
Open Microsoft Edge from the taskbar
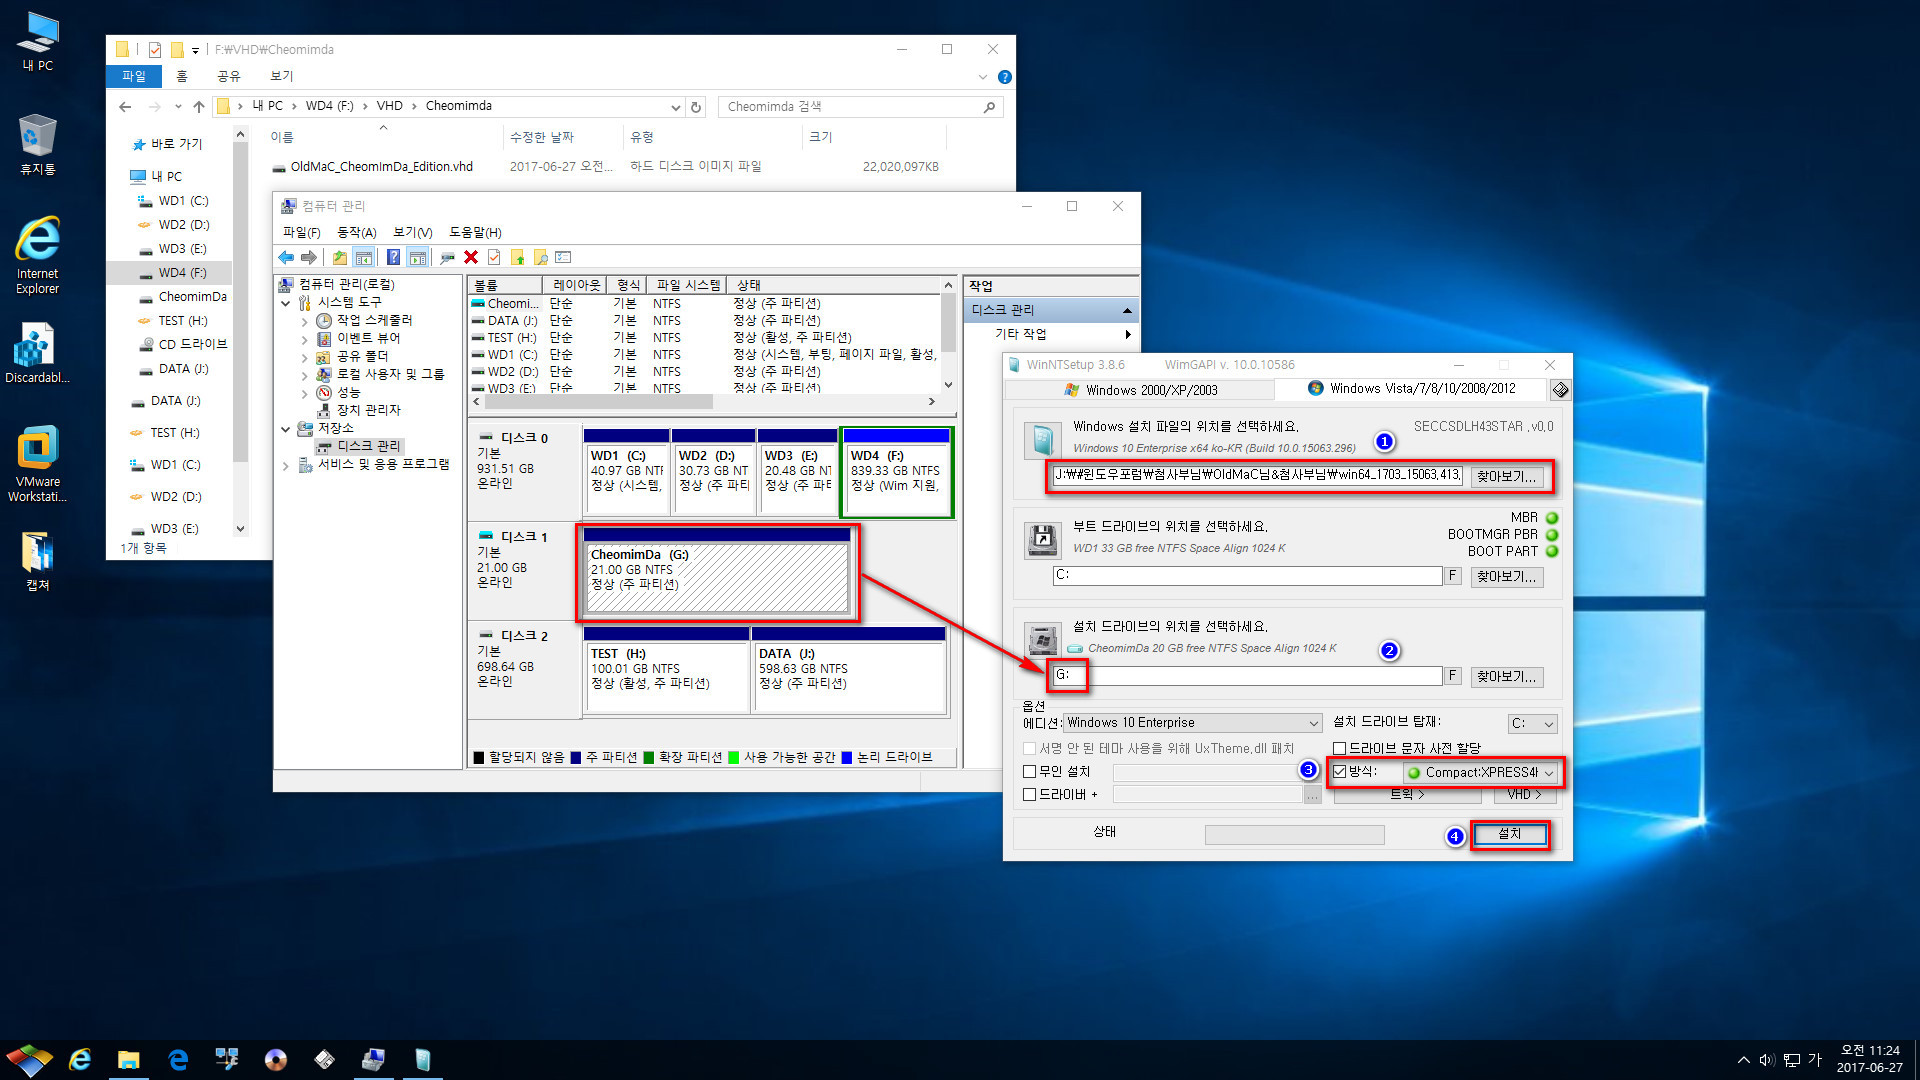point(178,1059)
